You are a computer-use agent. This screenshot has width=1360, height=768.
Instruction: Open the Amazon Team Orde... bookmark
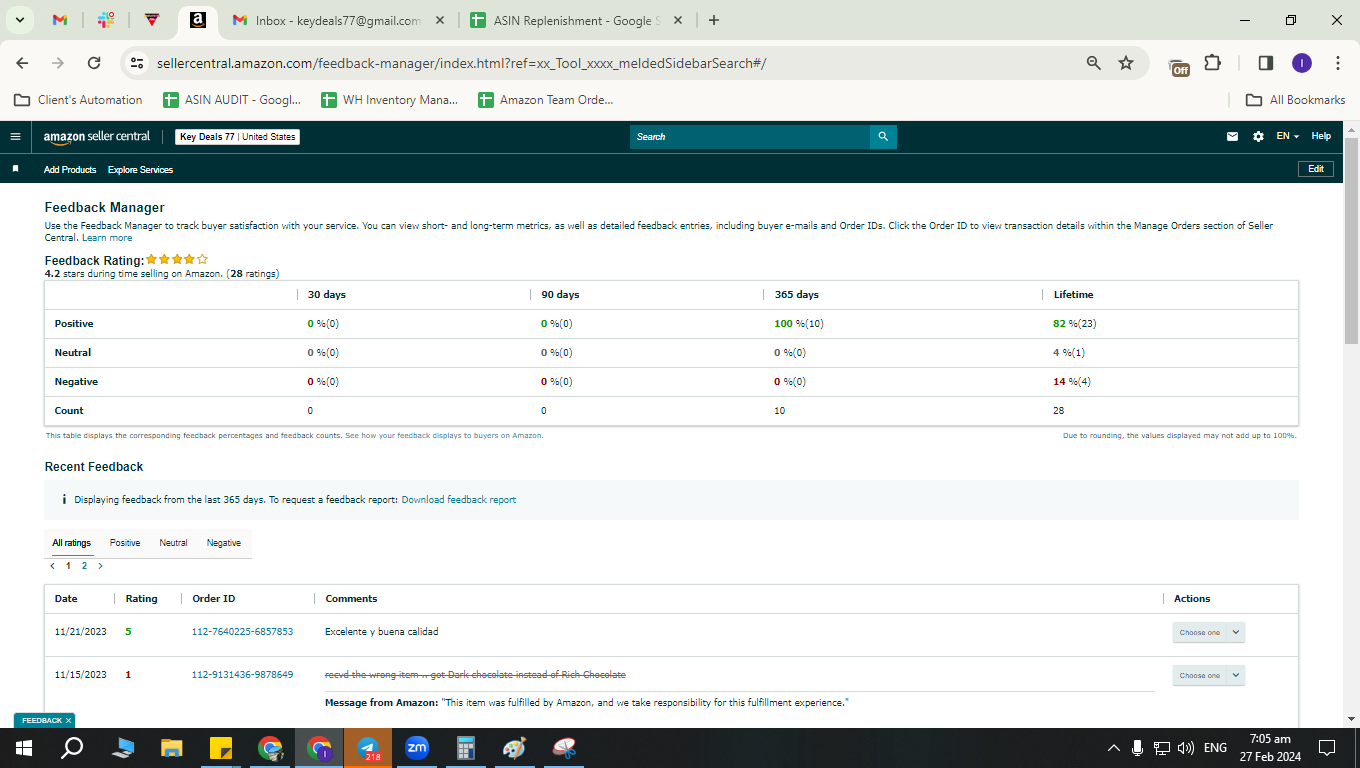[x=546, y=100]
